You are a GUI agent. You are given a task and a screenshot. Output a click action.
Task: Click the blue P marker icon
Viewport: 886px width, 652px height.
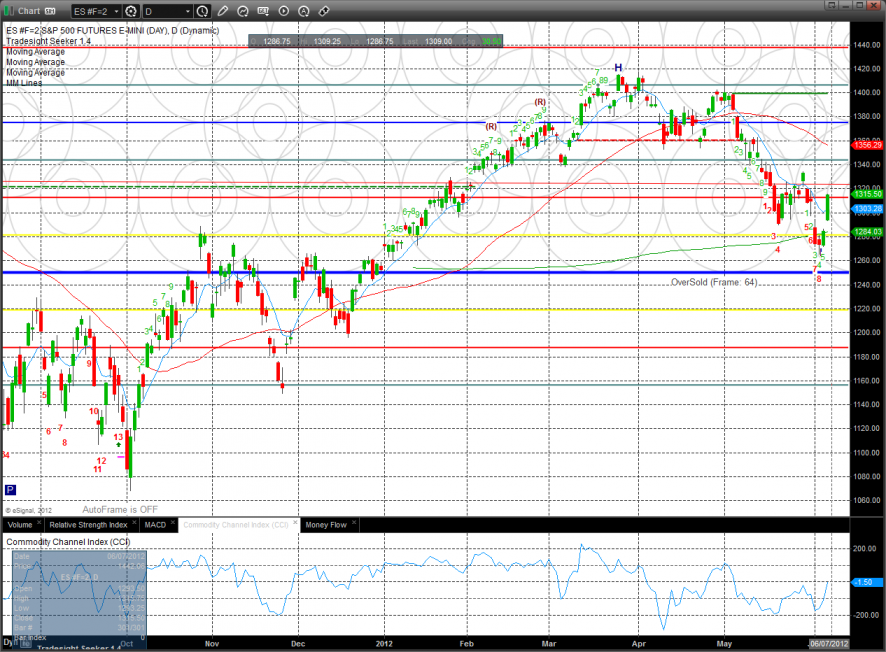[10, 490]
